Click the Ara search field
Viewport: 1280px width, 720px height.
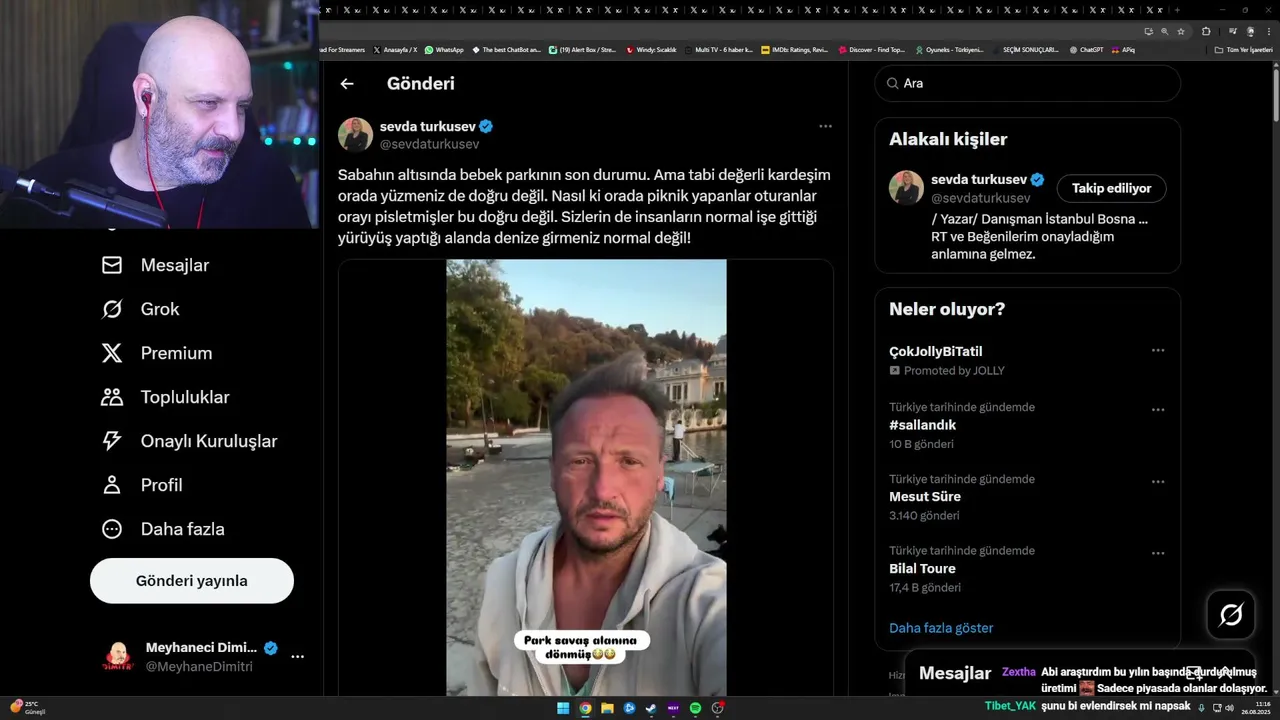click(x=1028, y=84)
